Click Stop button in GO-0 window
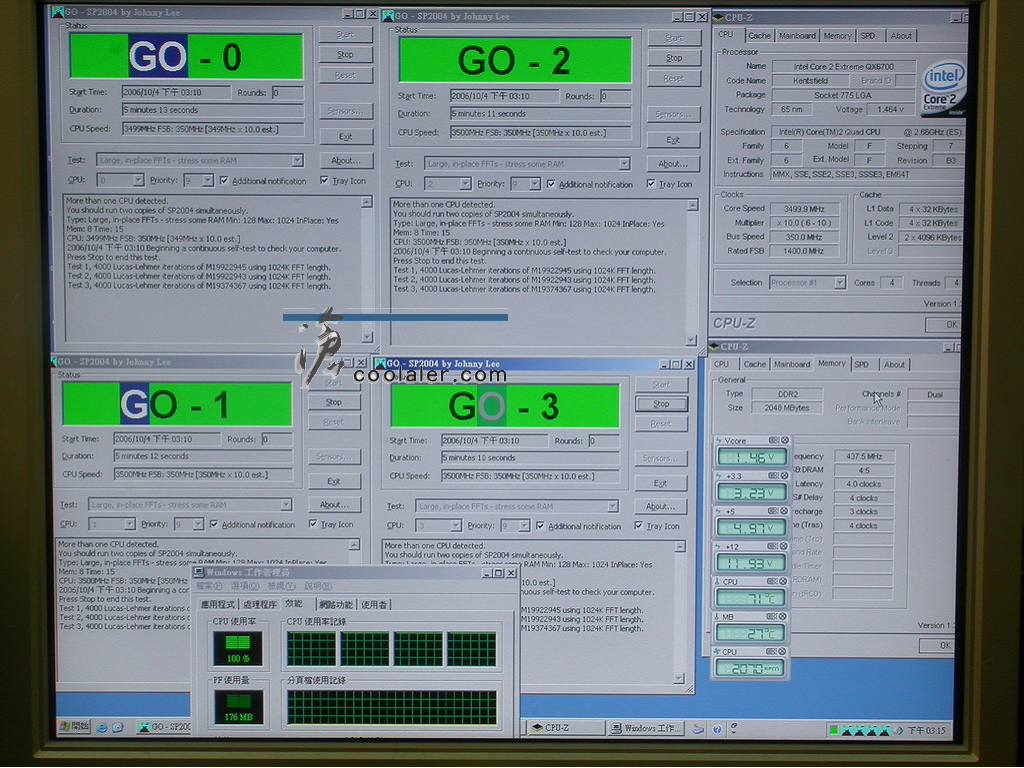Viewport: 1024px width, 768px height. (345, 55)
